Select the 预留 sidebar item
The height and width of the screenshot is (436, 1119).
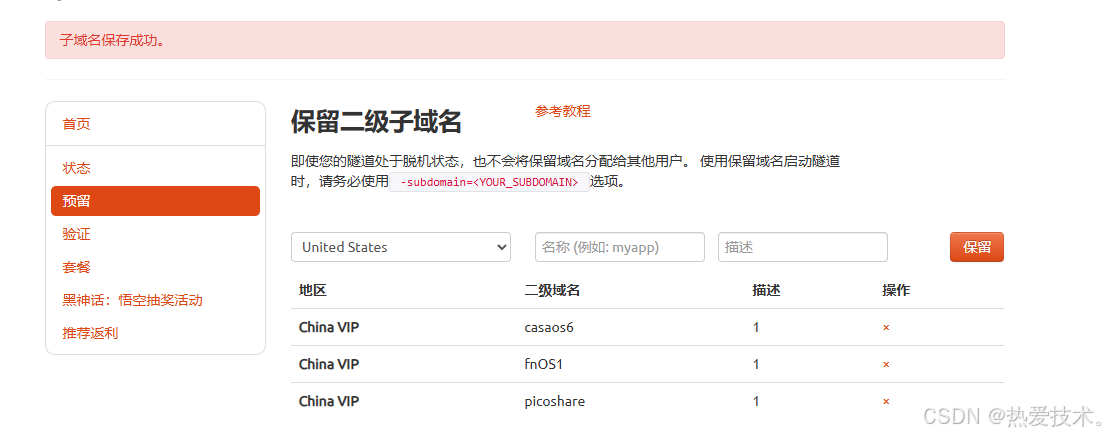click(156, 201)
